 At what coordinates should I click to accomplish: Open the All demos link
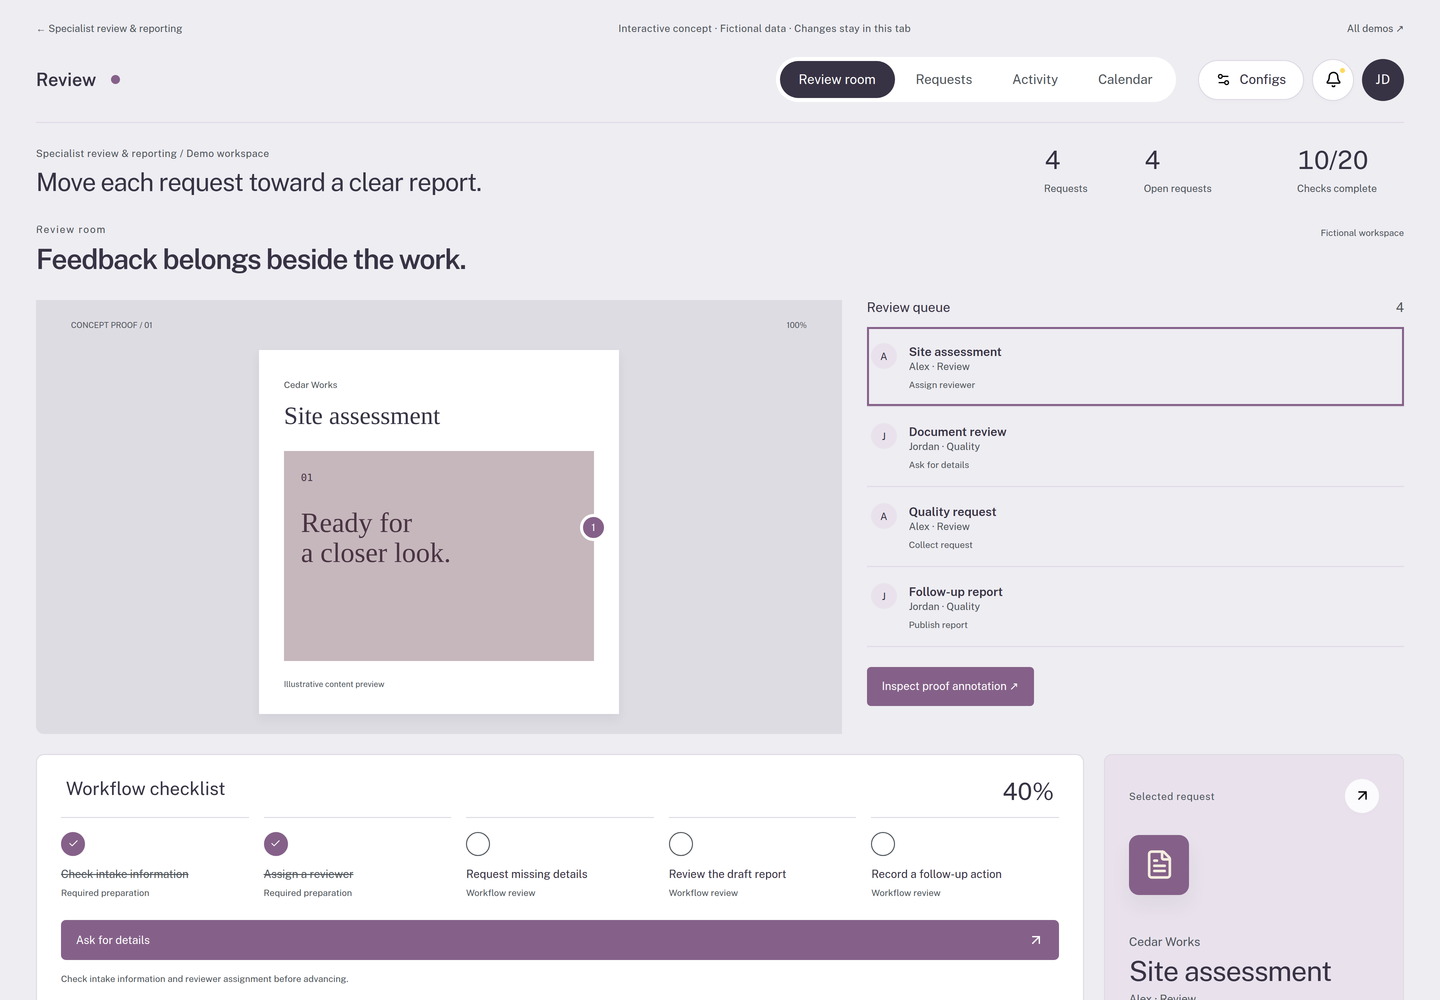coord(1375,29)
